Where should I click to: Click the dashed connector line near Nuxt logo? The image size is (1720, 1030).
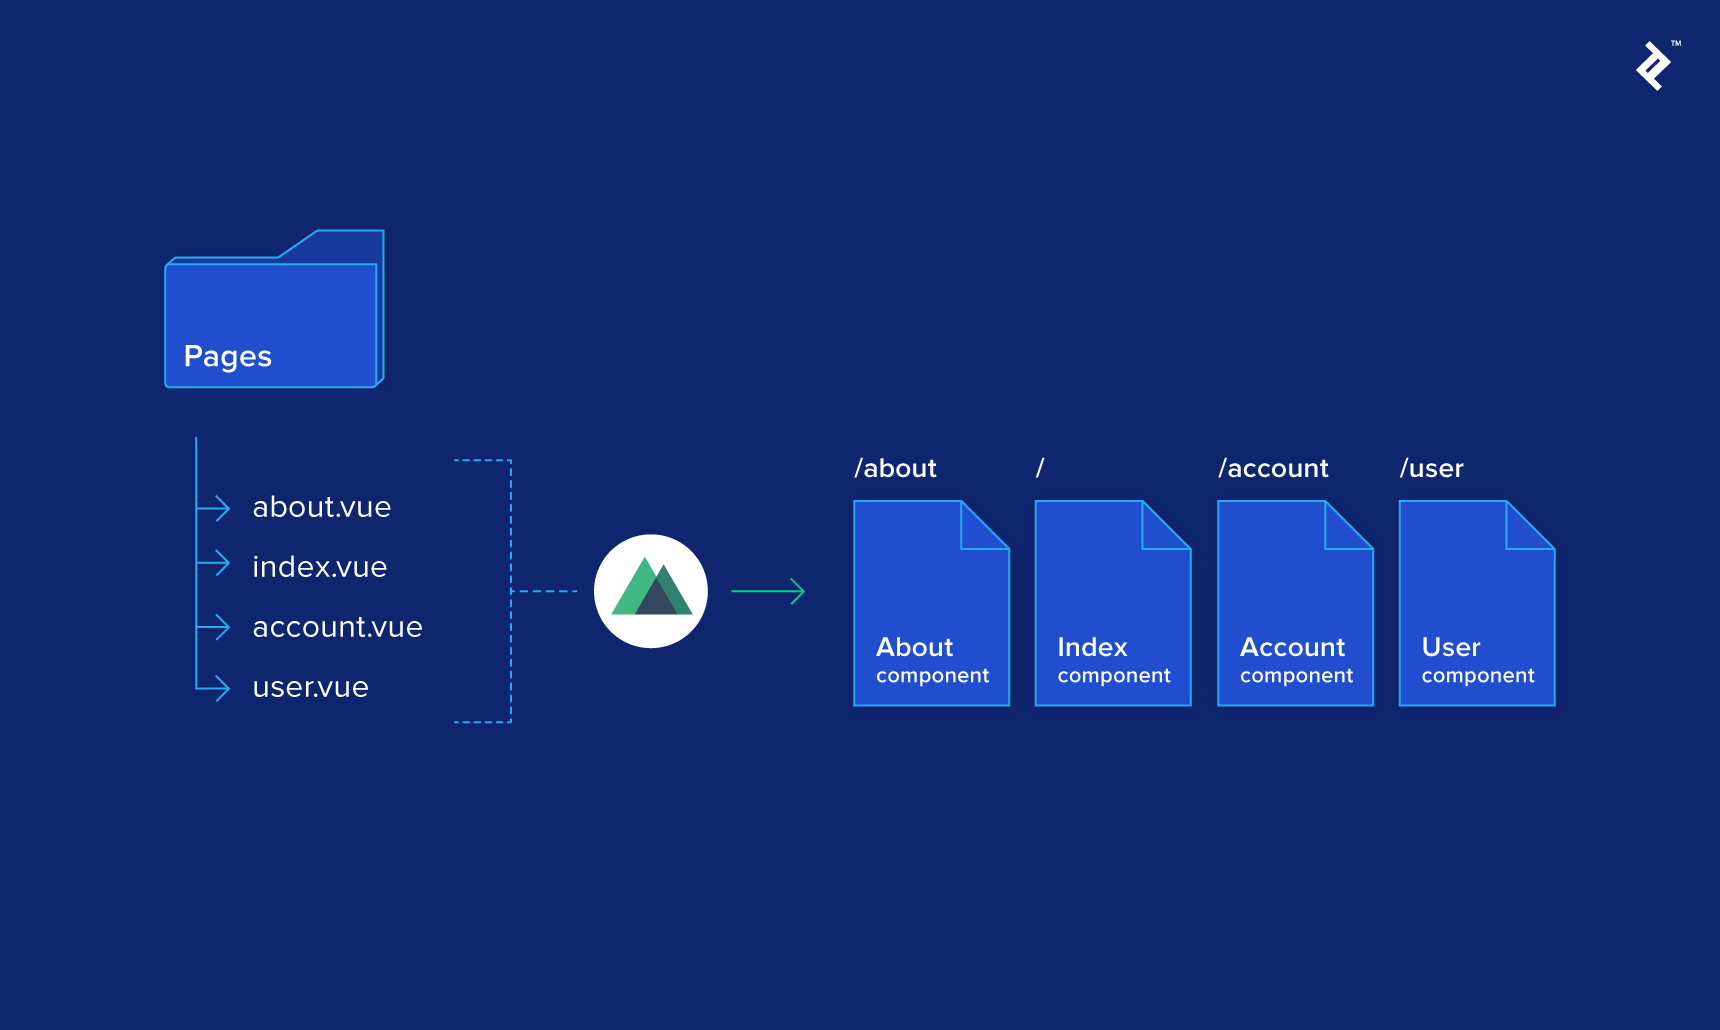coord(545,590)
